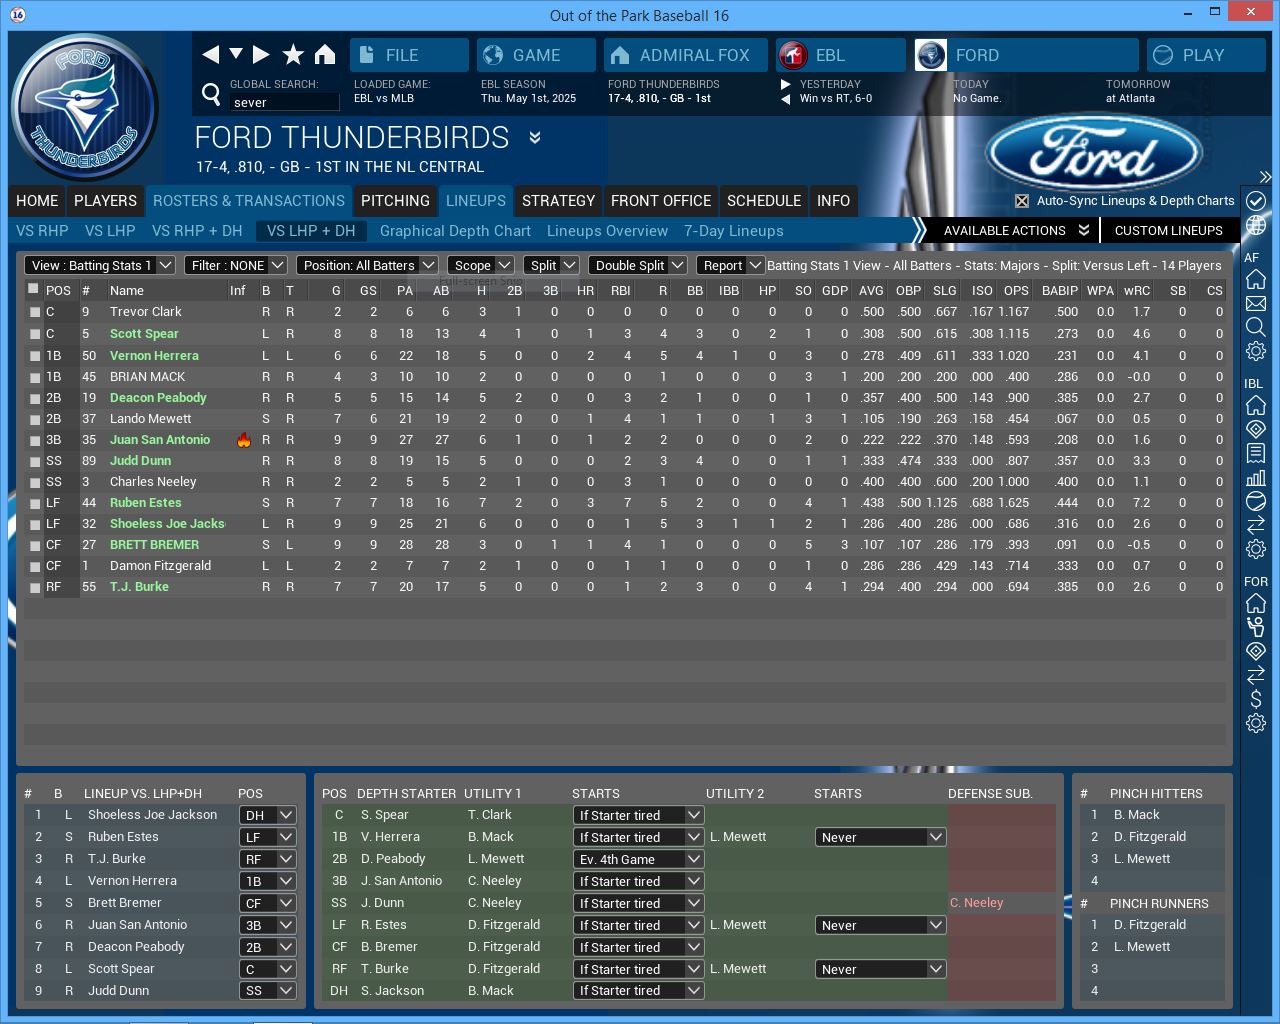Screen dimensions: 1280x1024
Task: Expand the team menu chevron beside FORD THUNDERBIRDS
Action: [x=535, y=138]
